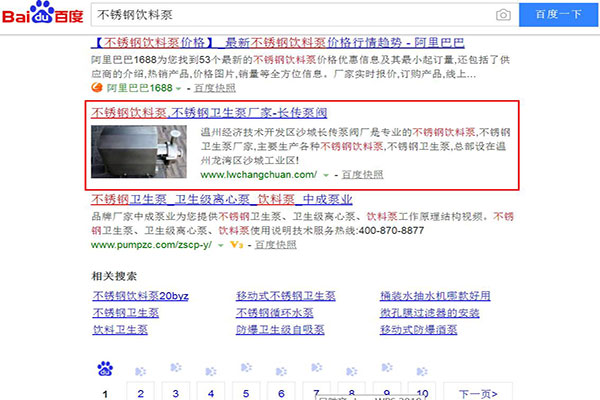Go to results page 2
Image resolution: width=600 pixels, height=400 pixels.
[140, 391]
